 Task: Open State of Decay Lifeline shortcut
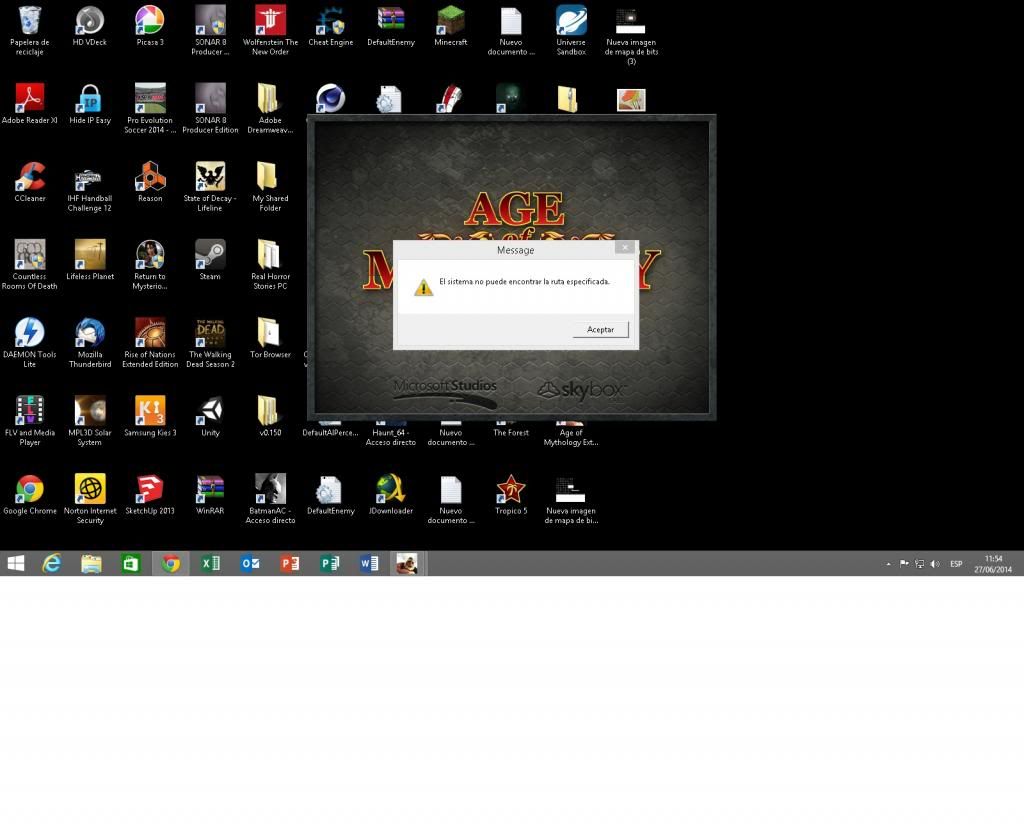(210, 187)
